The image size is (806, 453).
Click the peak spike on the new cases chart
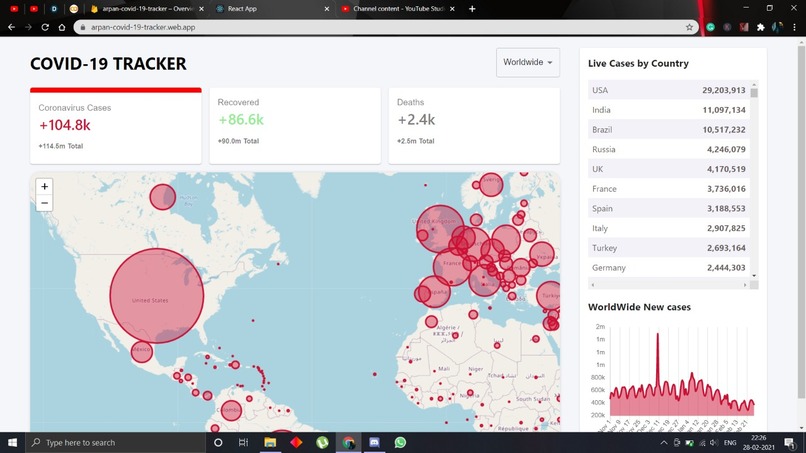[x=657, y=335]
